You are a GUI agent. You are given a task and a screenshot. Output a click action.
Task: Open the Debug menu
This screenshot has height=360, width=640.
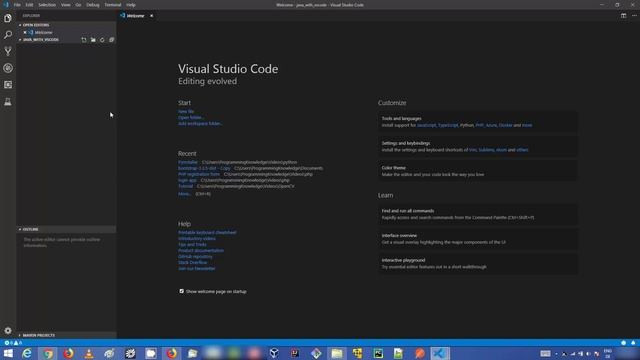coord(93,5)
